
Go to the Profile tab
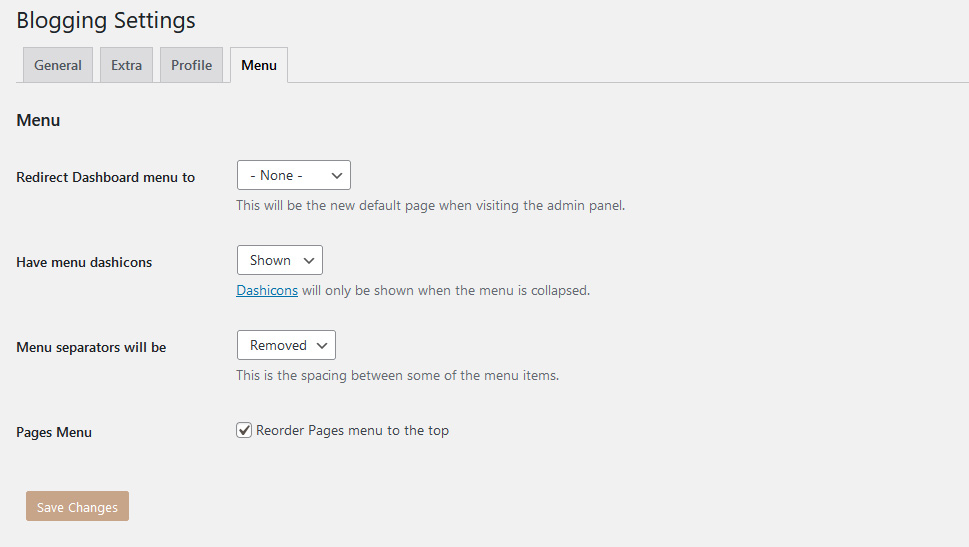pos(191,65)
